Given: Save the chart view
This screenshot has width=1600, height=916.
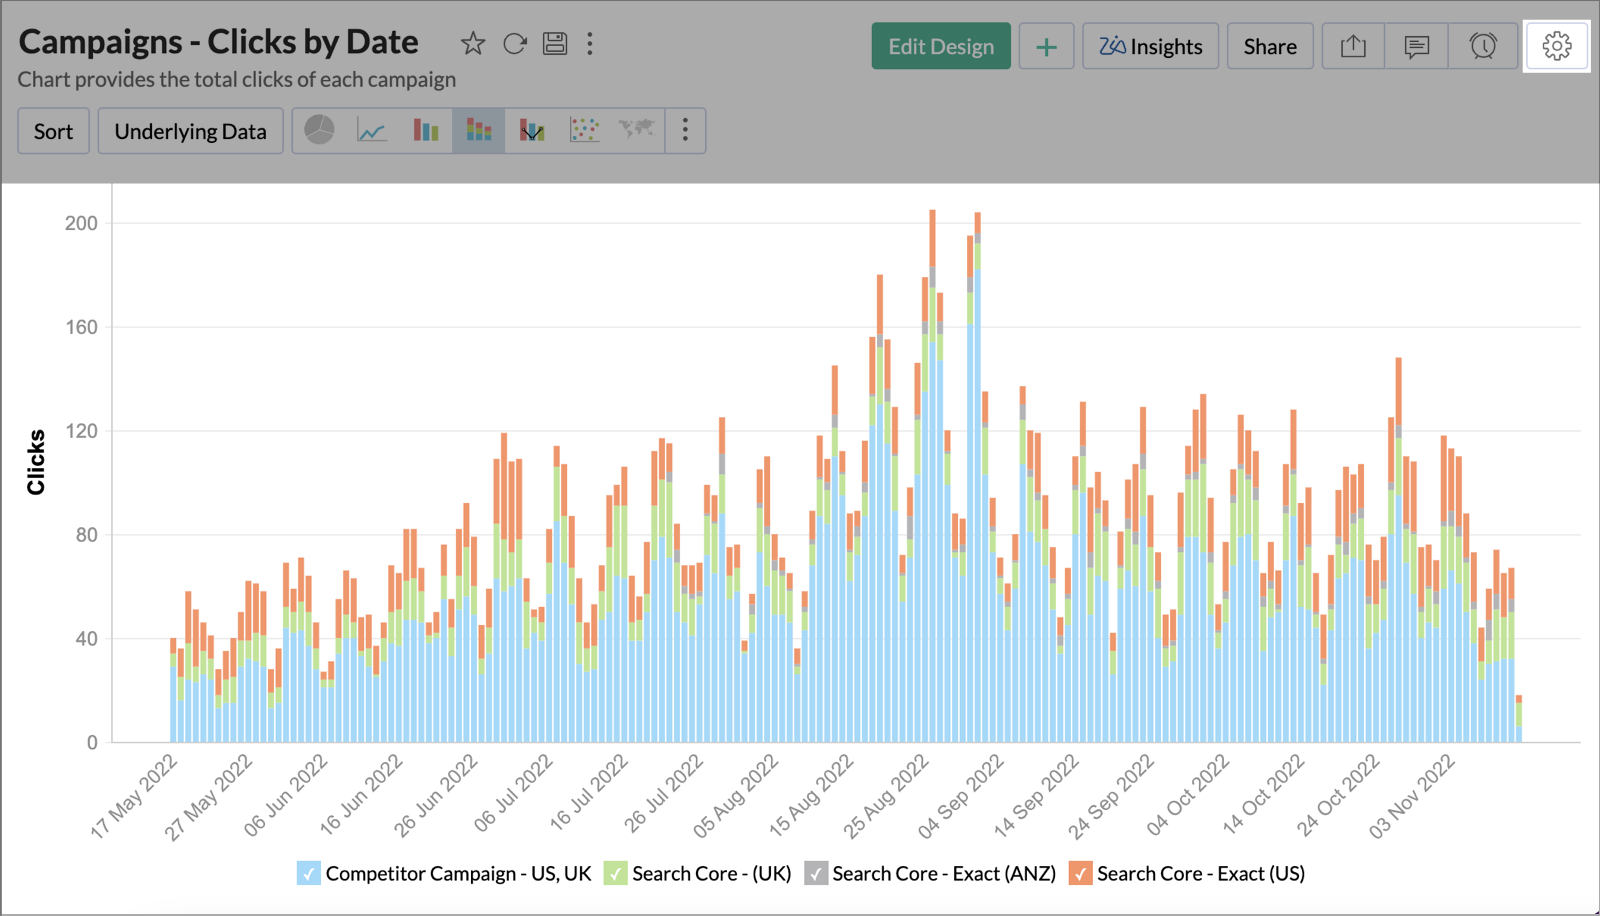Looking at the screenshot, I should 556,43.
